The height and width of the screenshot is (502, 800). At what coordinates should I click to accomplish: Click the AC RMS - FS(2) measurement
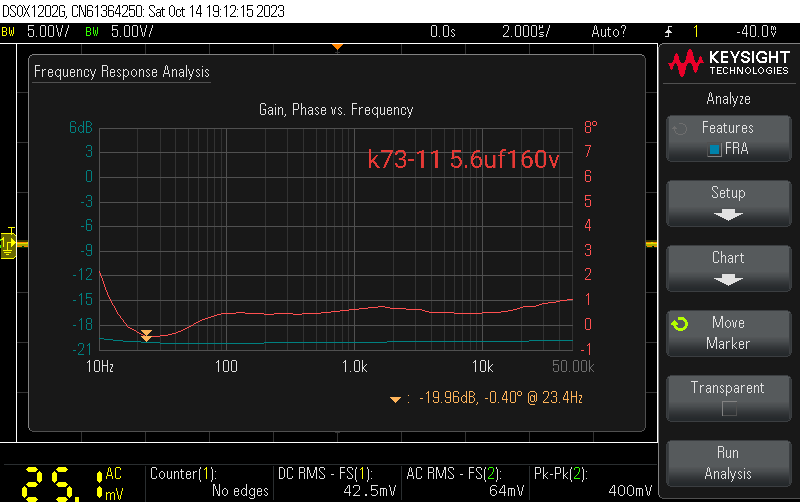tap(465, 482)
